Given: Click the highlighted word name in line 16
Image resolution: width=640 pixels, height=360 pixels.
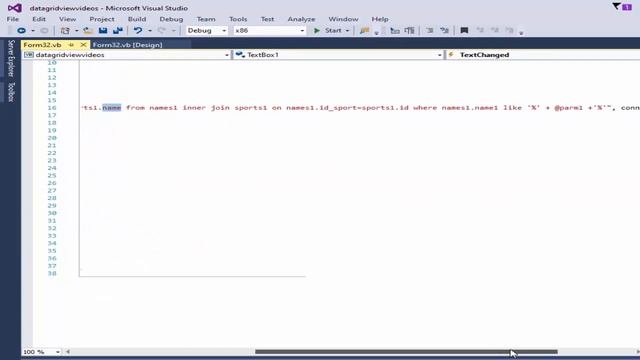Looking at the screenshot, I should point(111,108).
